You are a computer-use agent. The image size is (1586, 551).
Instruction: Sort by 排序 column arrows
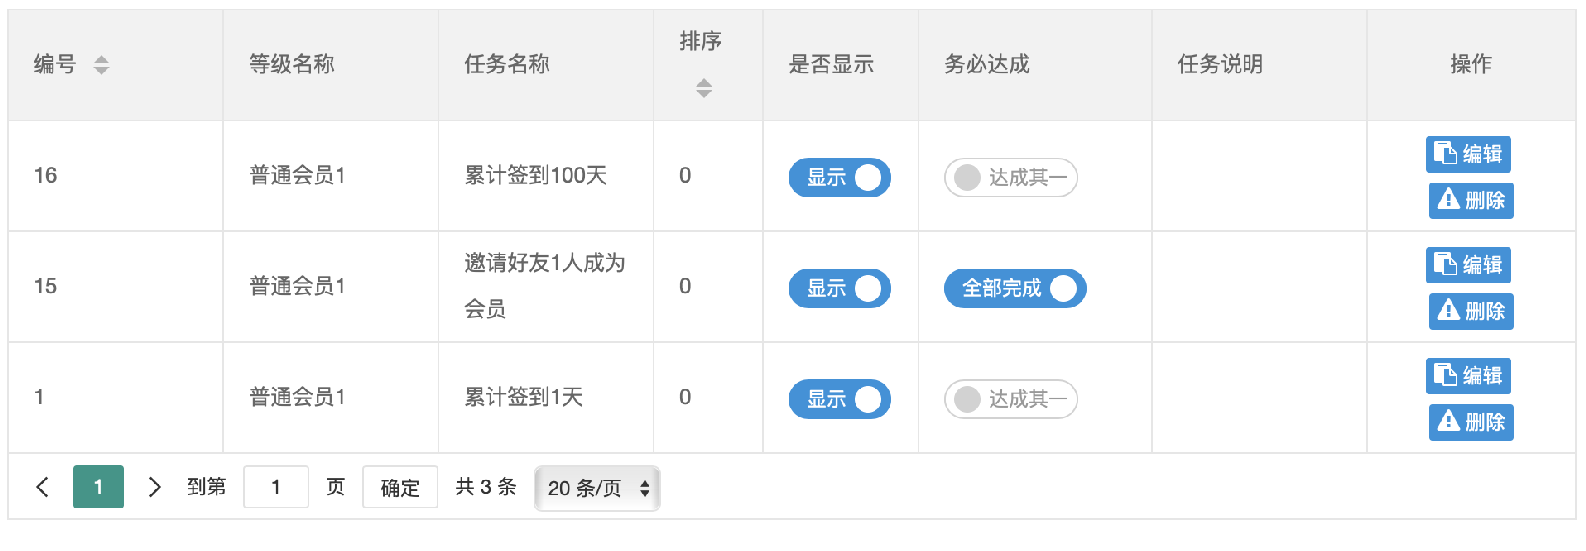(704, 88)
